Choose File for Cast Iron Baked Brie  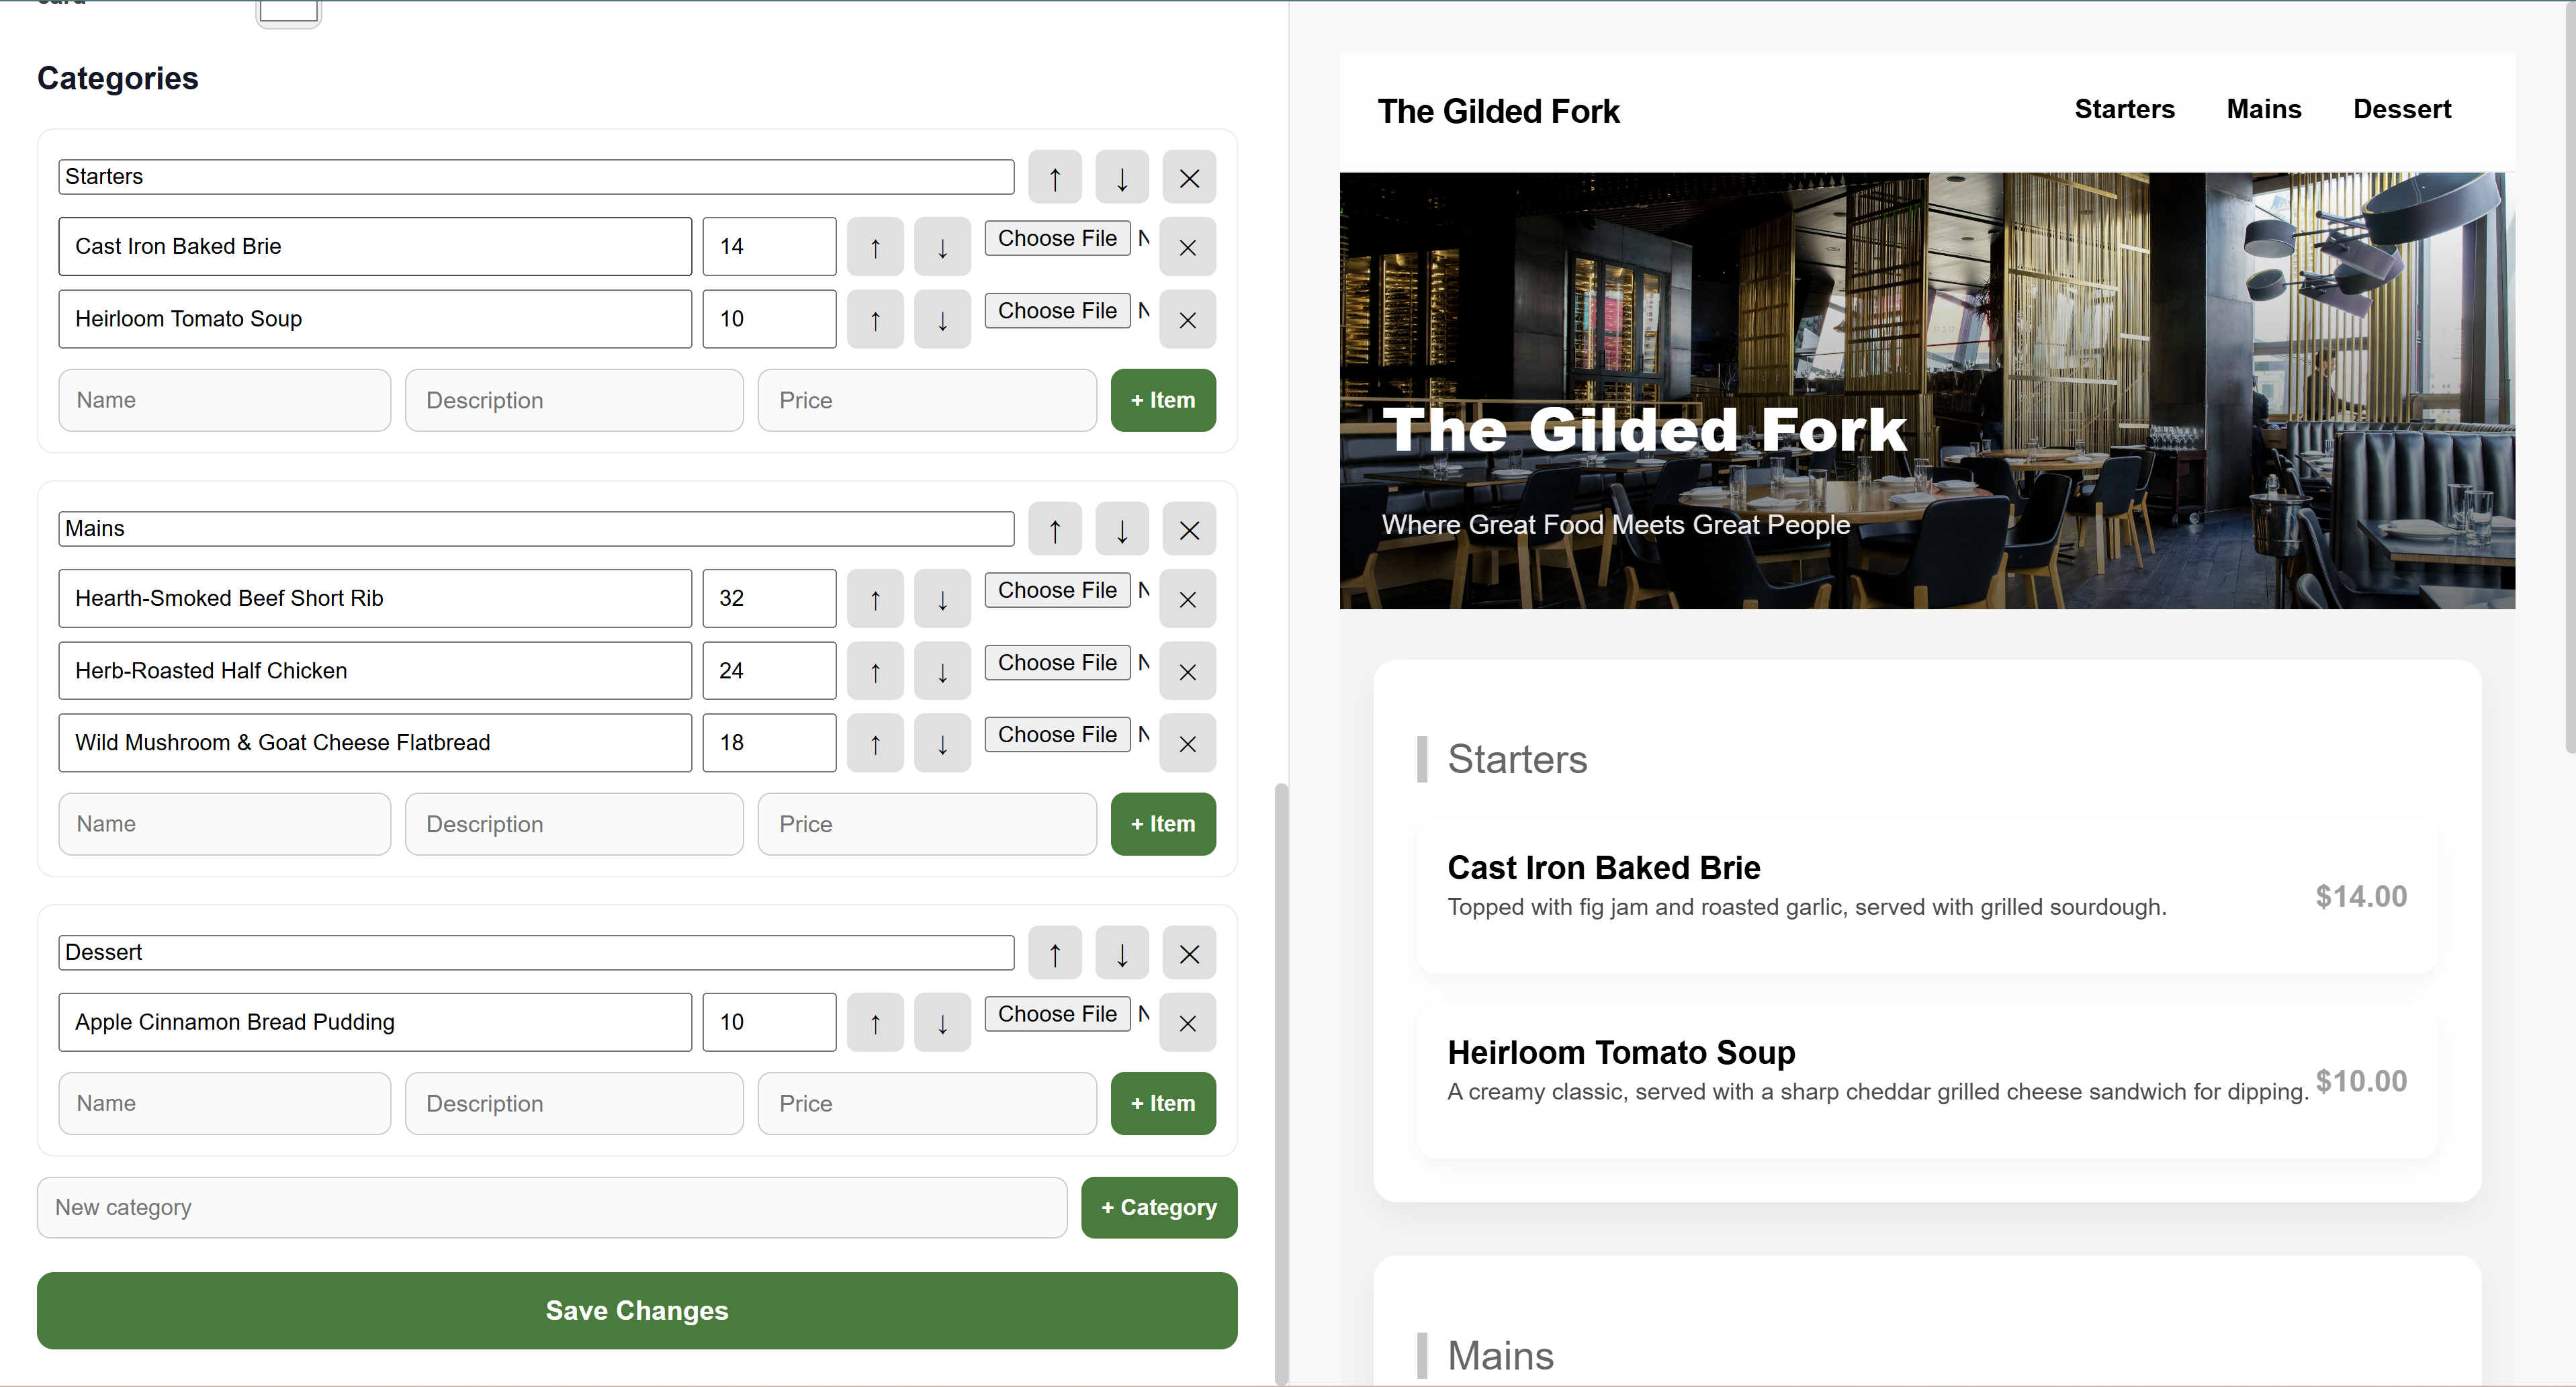[x=1056, y=238]
